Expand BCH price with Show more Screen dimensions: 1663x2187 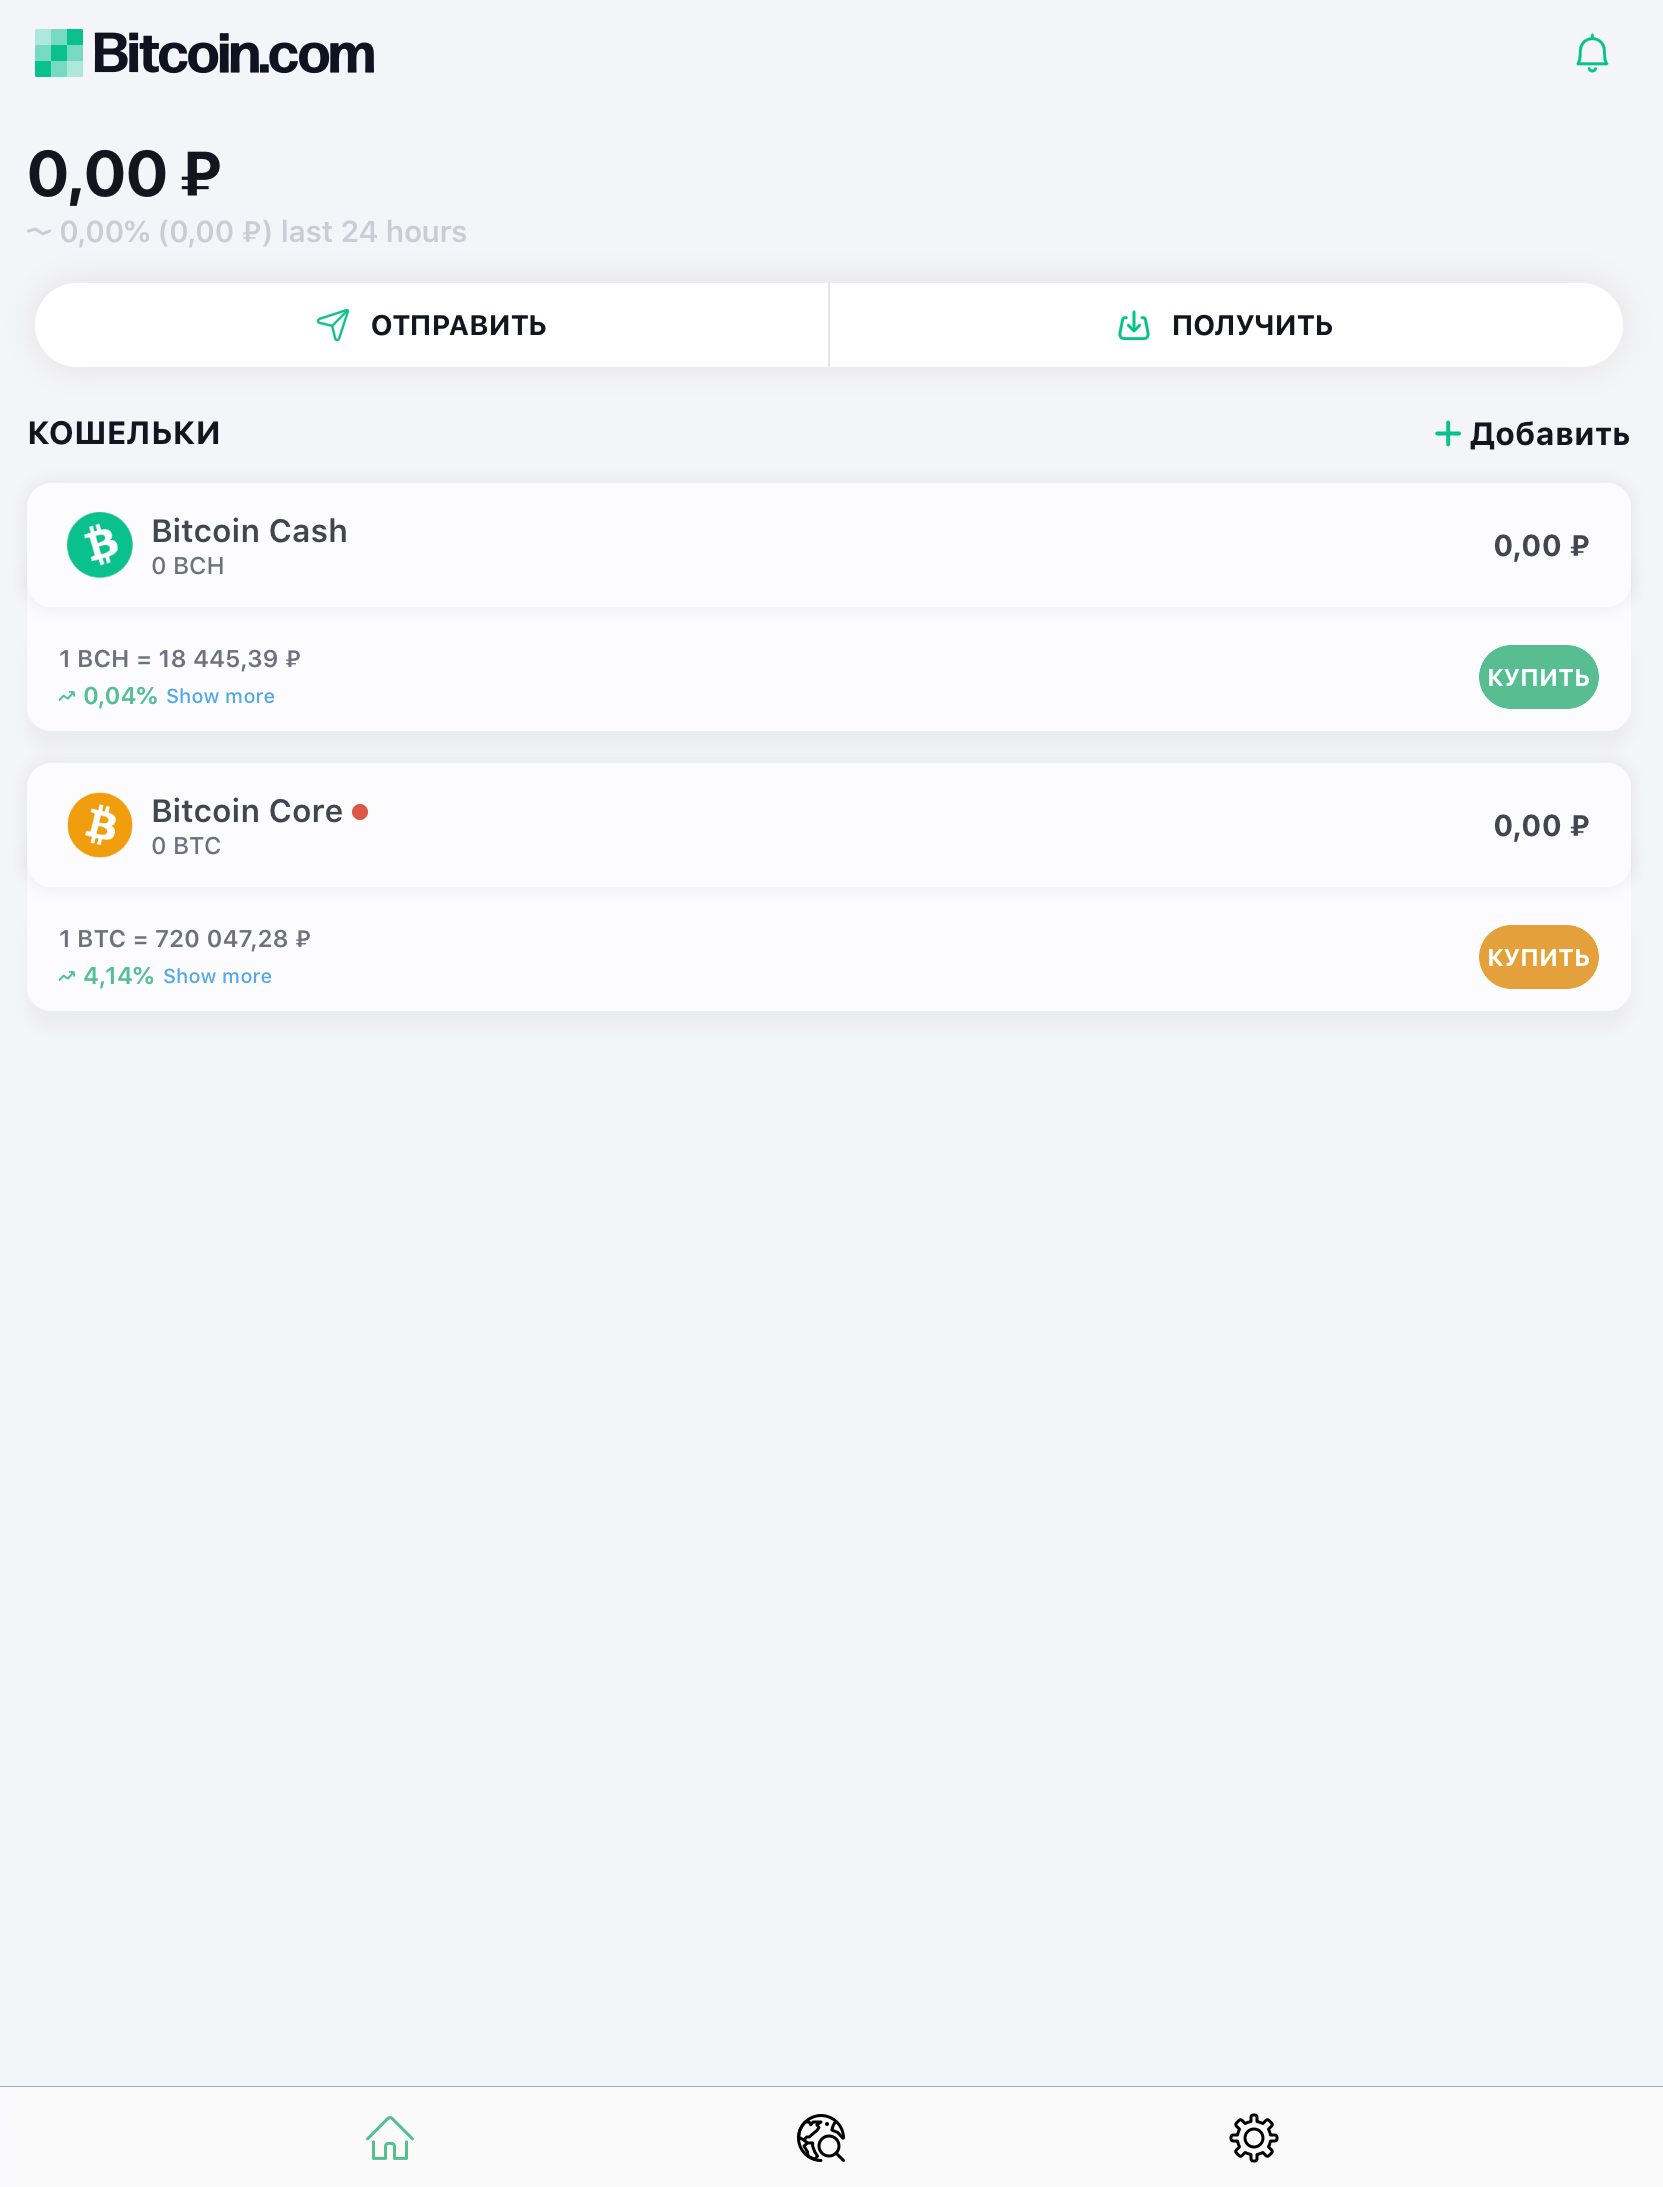click(x=220, y=696)
